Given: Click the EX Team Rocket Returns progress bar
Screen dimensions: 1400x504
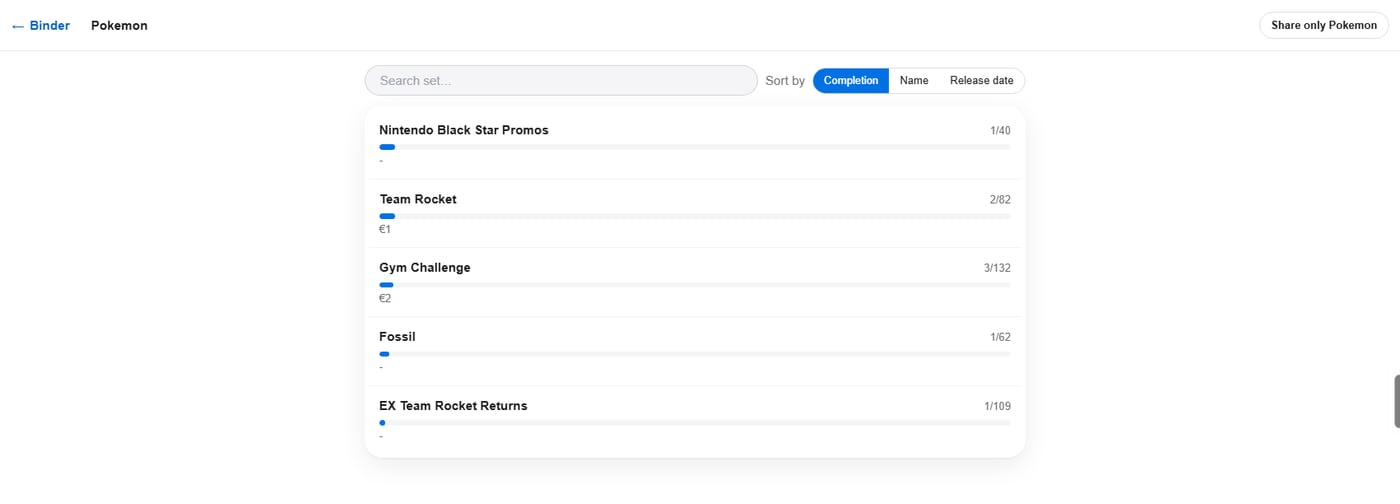Looking at the screenshot, I should pos(695,423).
